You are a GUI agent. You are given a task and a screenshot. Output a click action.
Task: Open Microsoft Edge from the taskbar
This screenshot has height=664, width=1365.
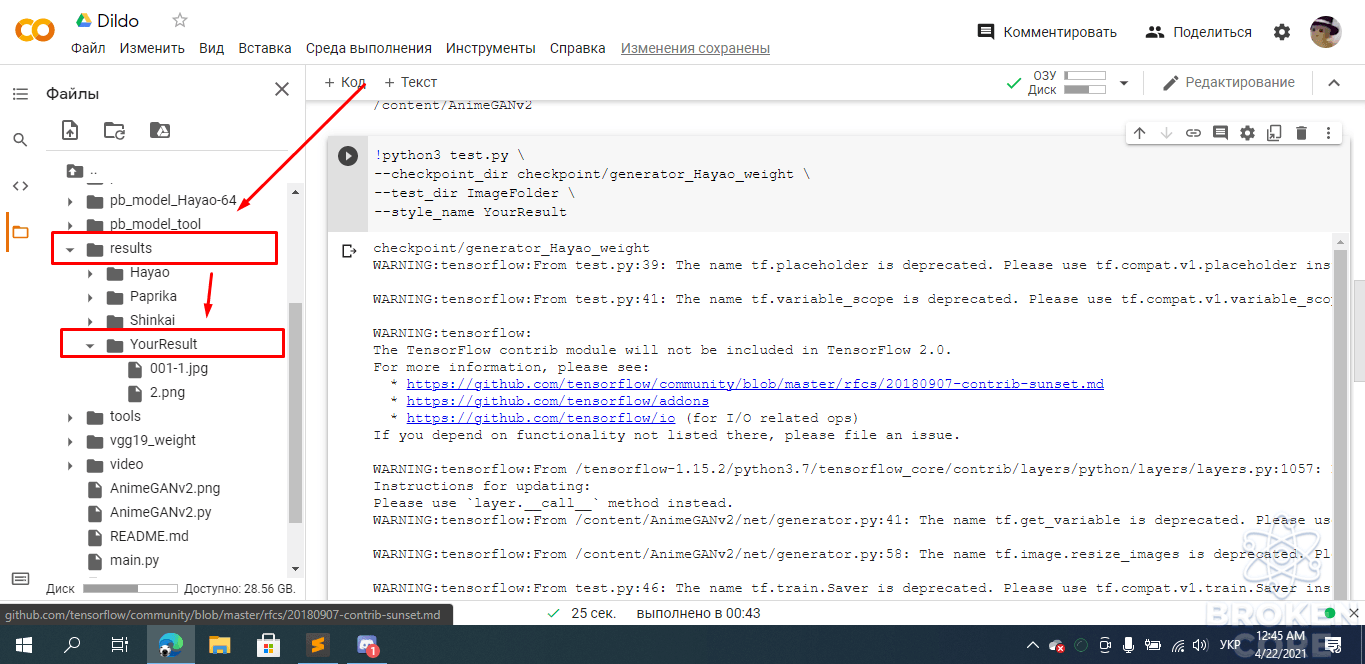point(171,645)
